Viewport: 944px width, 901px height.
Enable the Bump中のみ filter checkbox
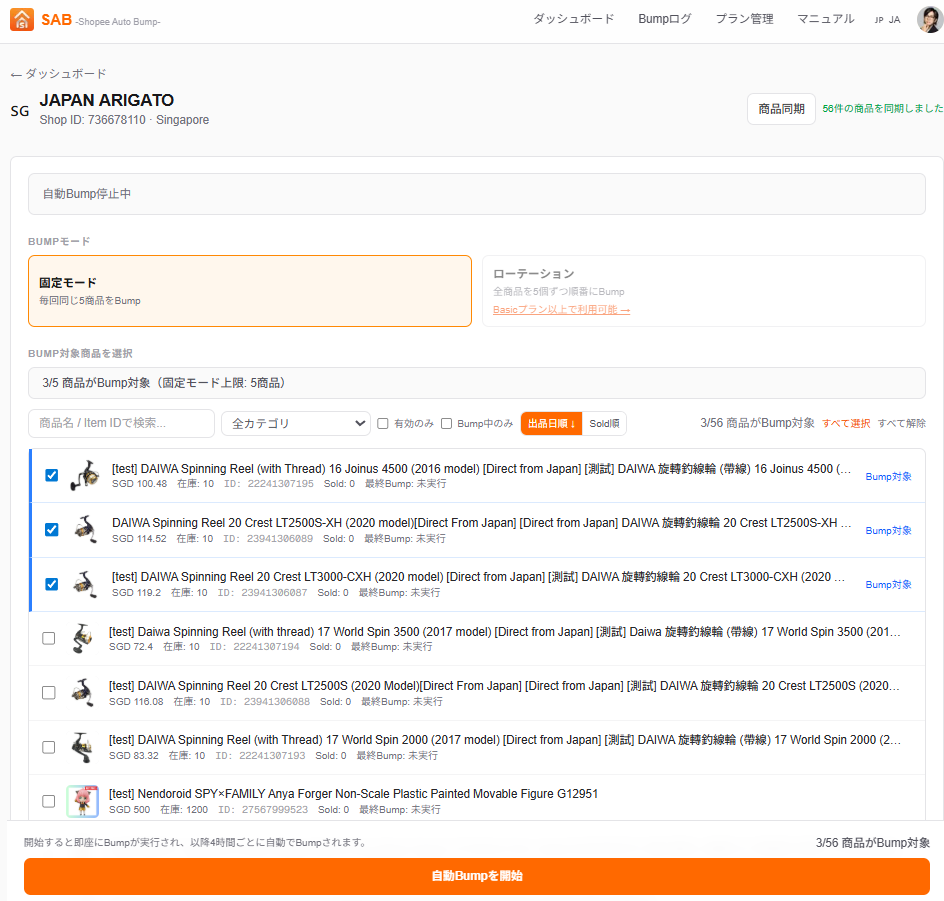tap(447, 424)
